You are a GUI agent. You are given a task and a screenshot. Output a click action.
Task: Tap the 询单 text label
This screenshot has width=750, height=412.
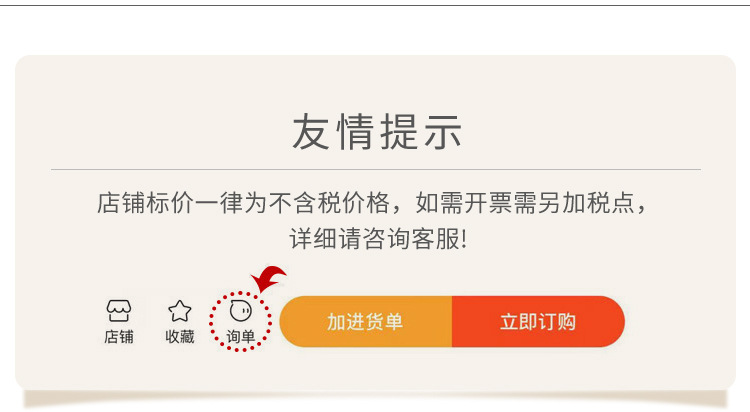click(x=241, y=337)
